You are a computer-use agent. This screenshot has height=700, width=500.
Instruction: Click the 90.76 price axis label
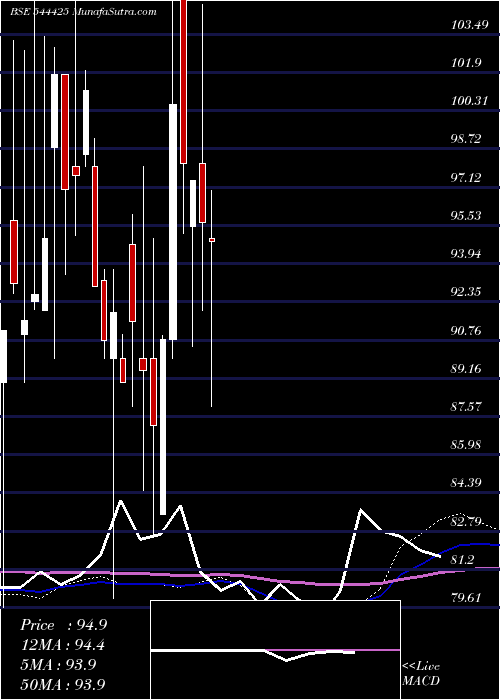coord(467,331)
